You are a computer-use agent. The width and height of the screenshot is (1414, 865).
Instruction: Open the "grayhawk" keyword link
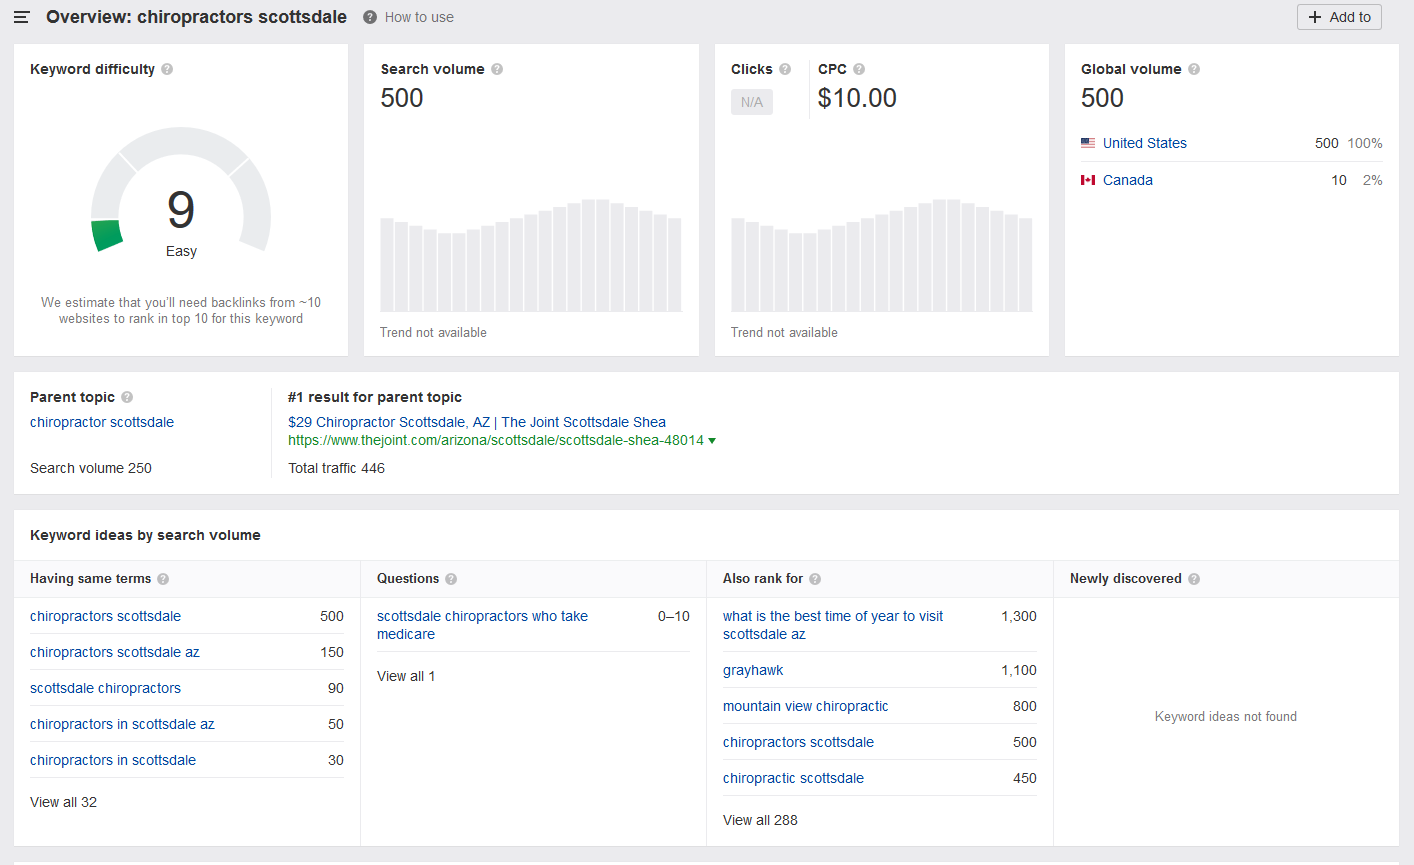point(753,670)
